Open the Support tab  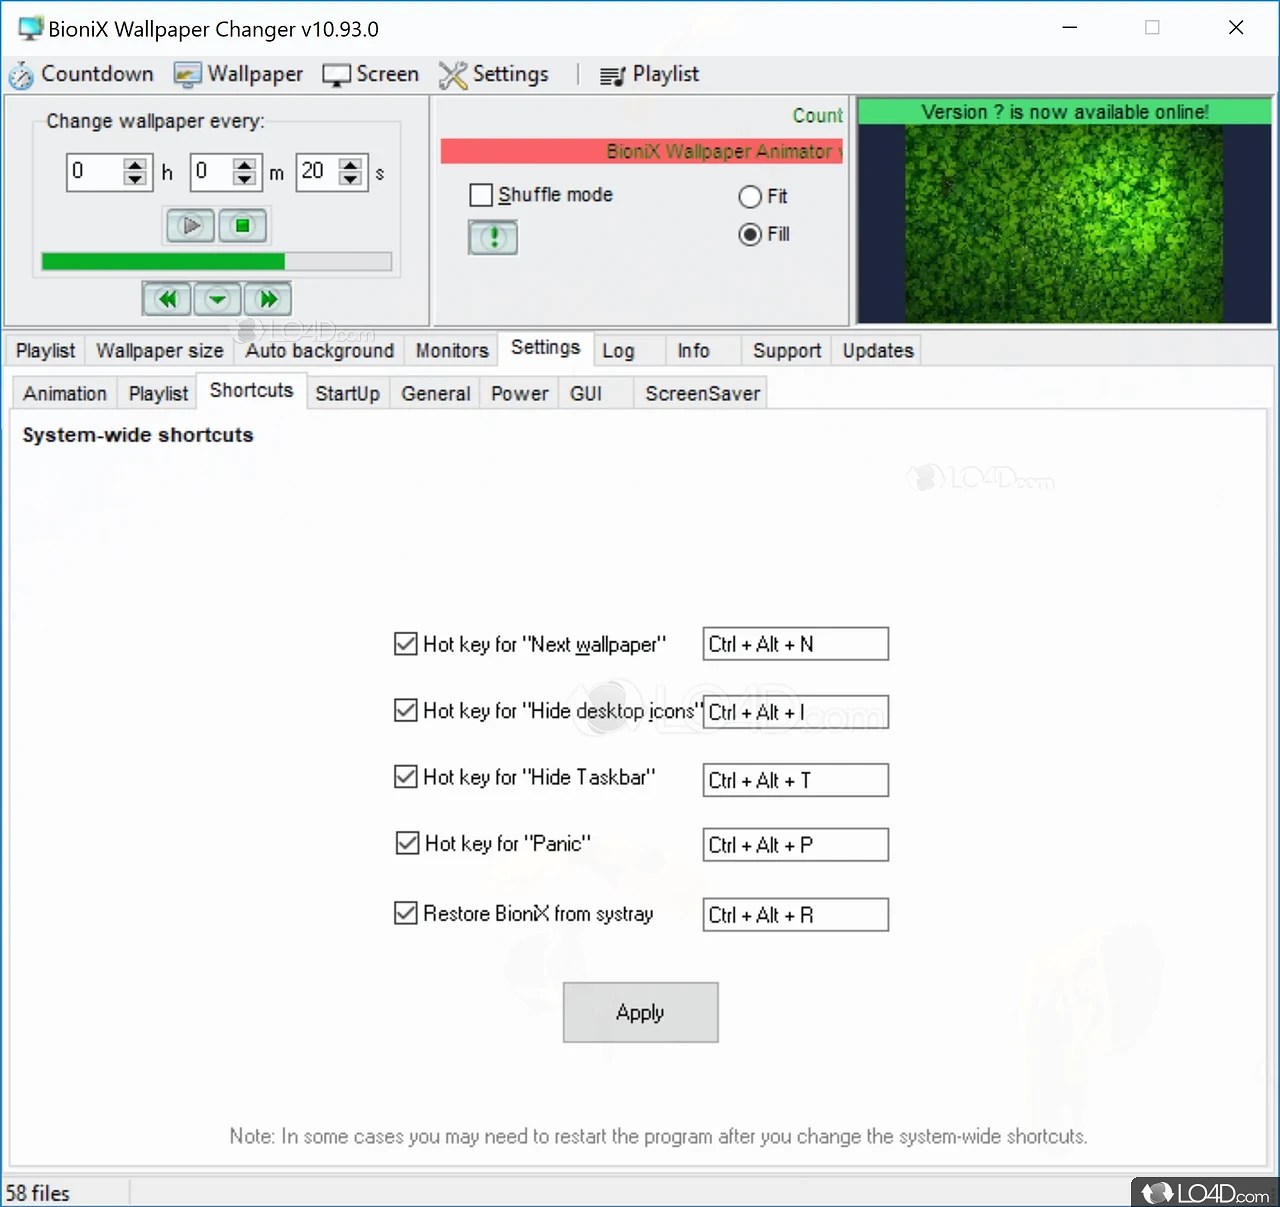(x=787, y=351)
